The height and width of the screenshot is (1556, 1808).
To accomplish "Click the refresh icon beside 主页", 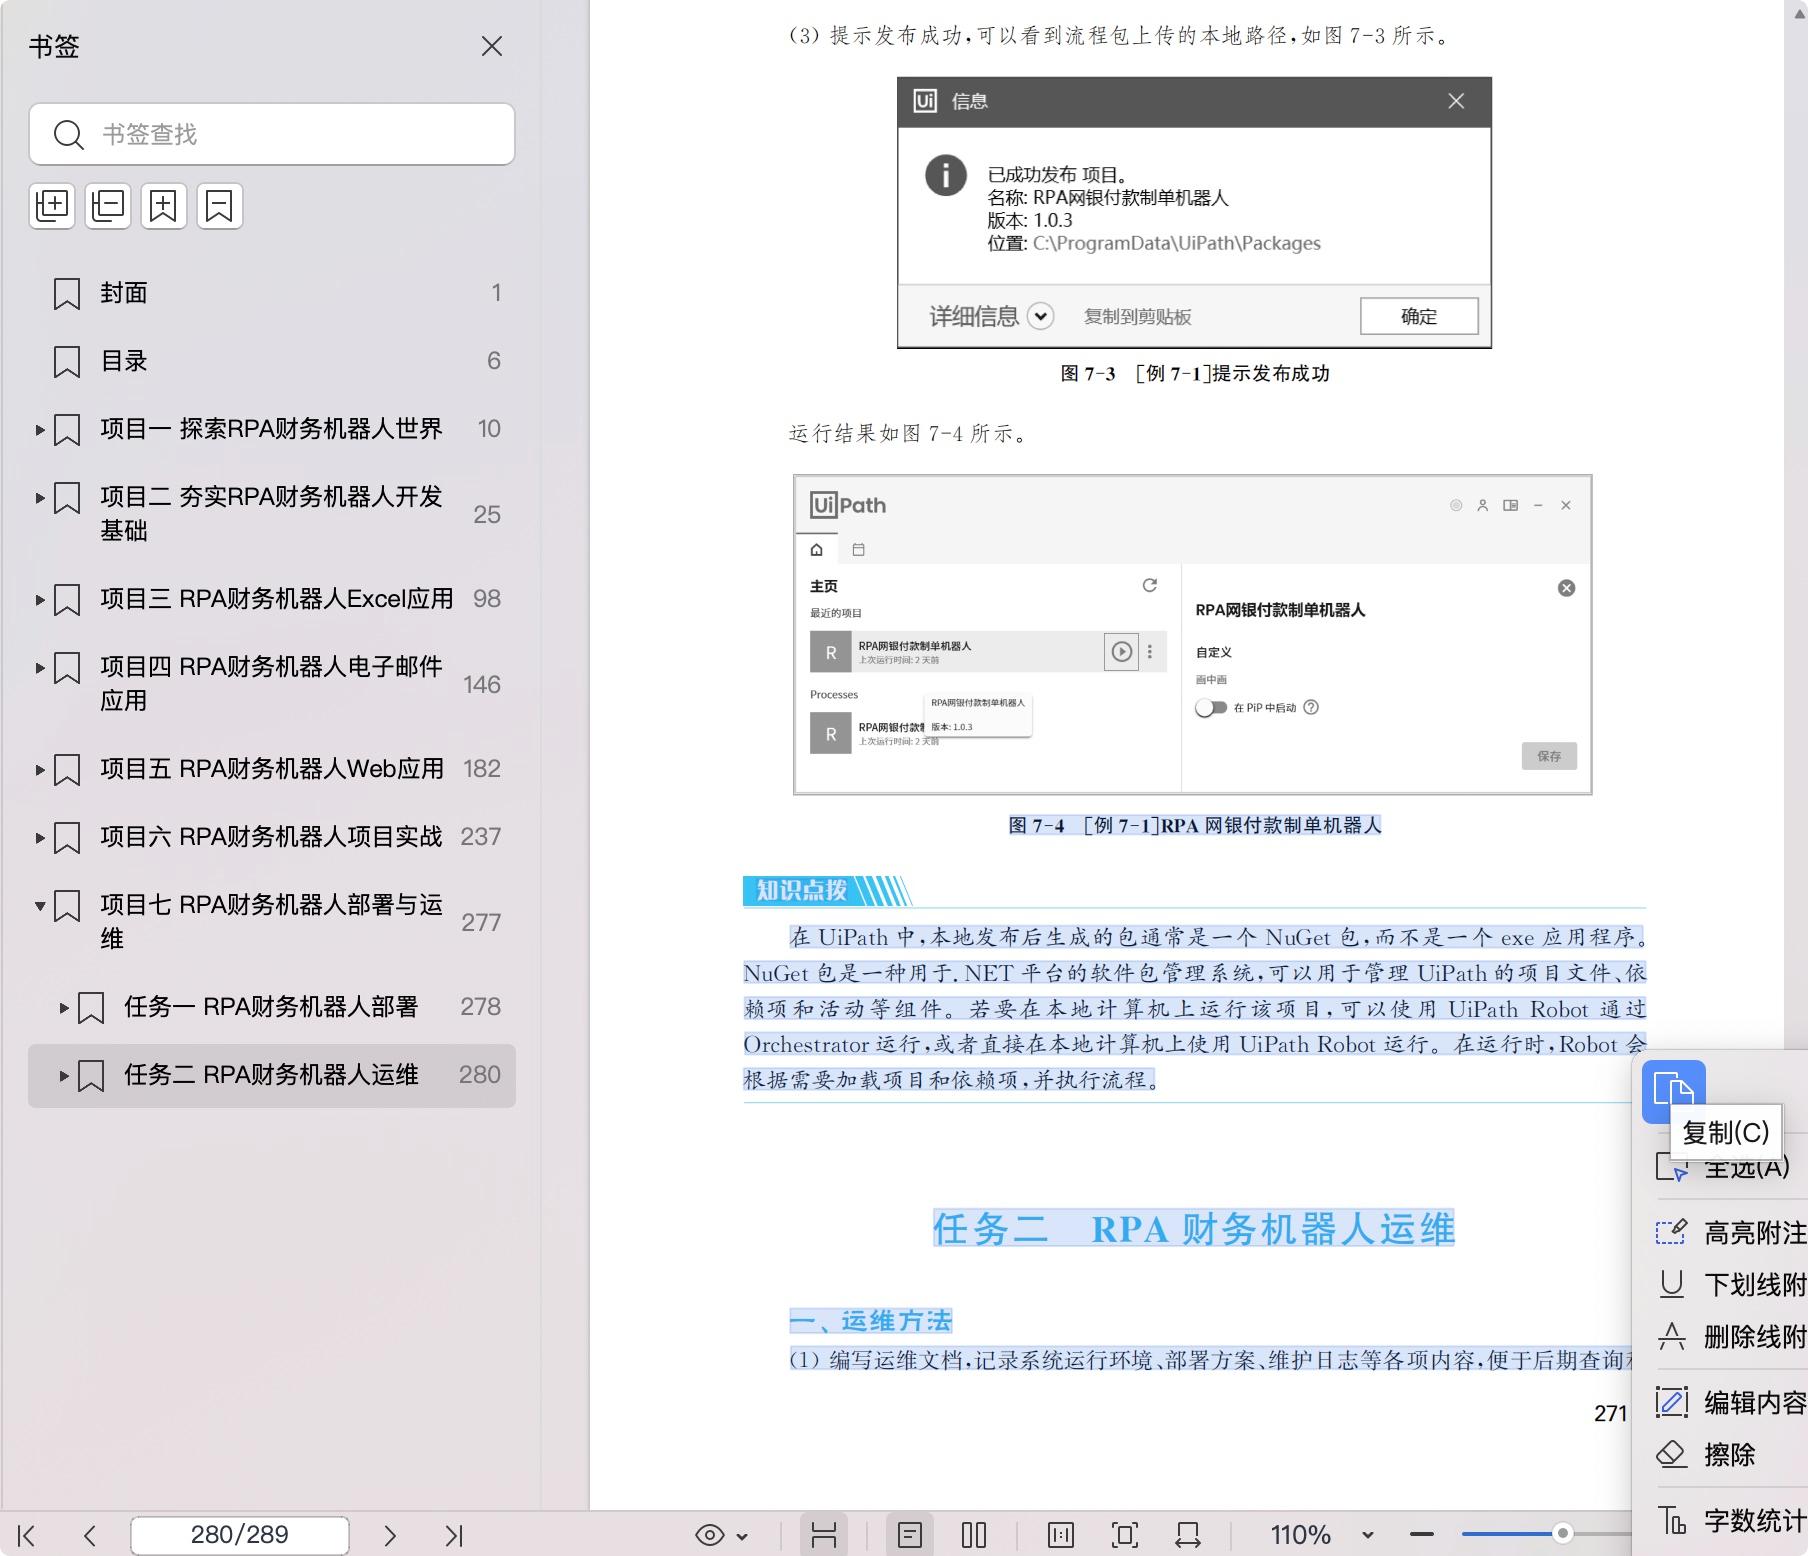I will pos(1150,585).
